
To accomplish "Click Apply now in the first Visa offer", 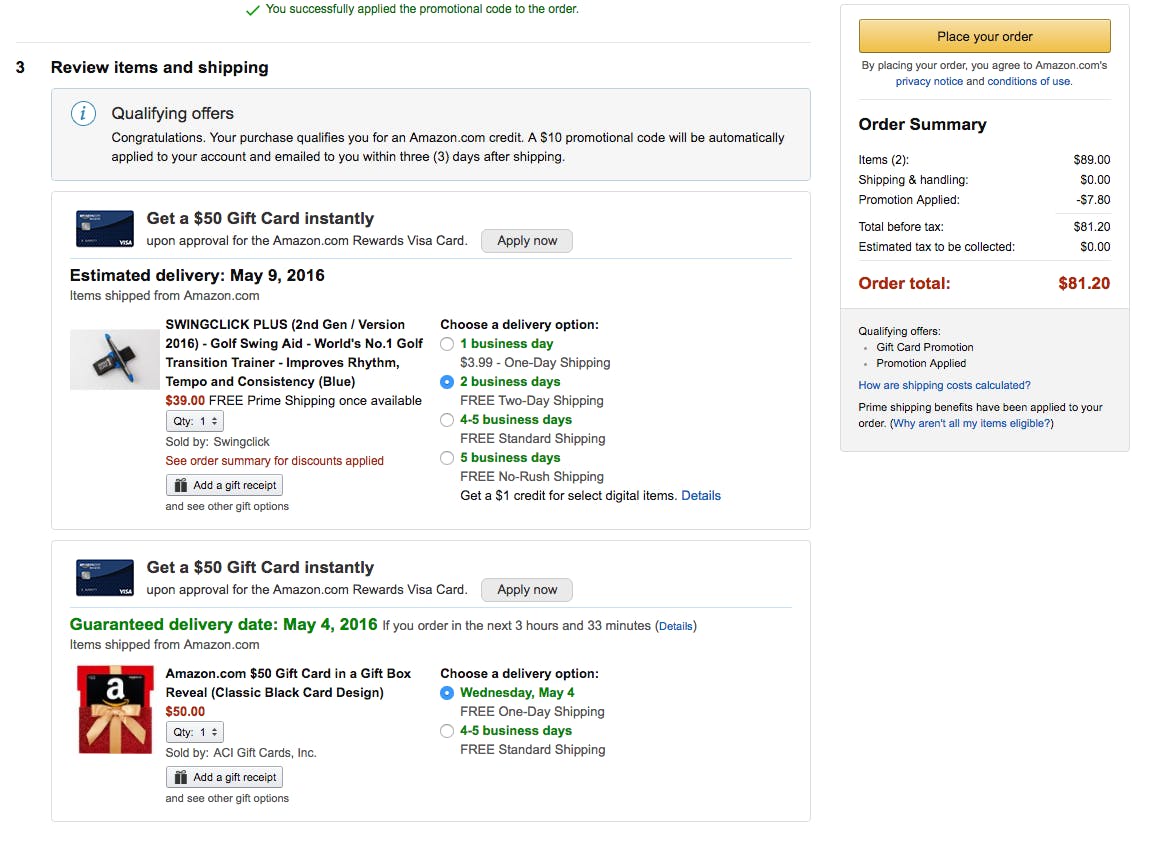I will (x=527, y=241).
